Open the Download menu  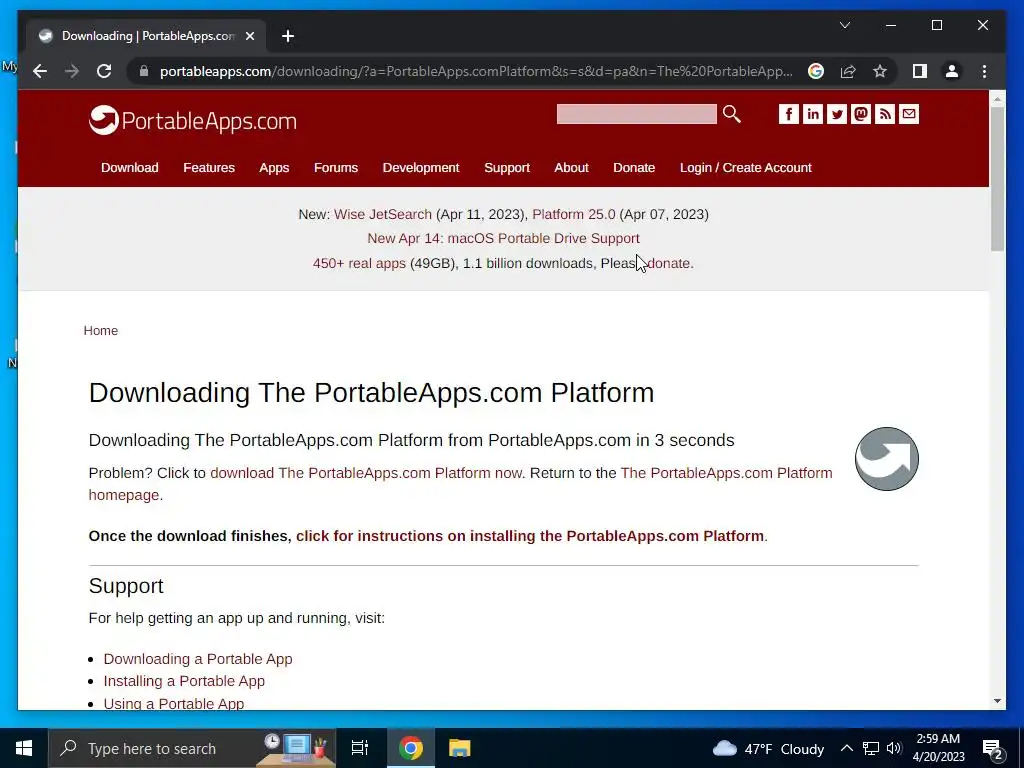point(129,168)
